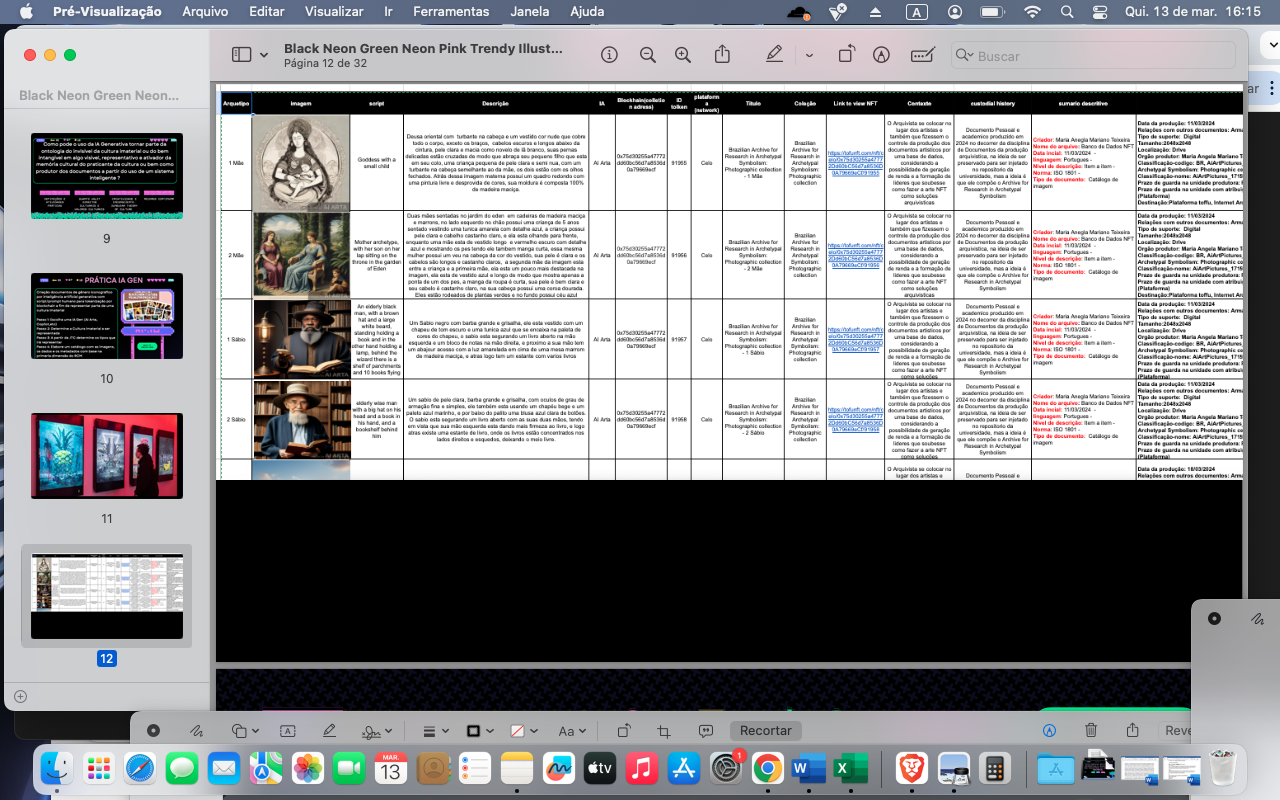Open Microsoft Word from the Dock

pyautogui.click(x=809, y=768)
